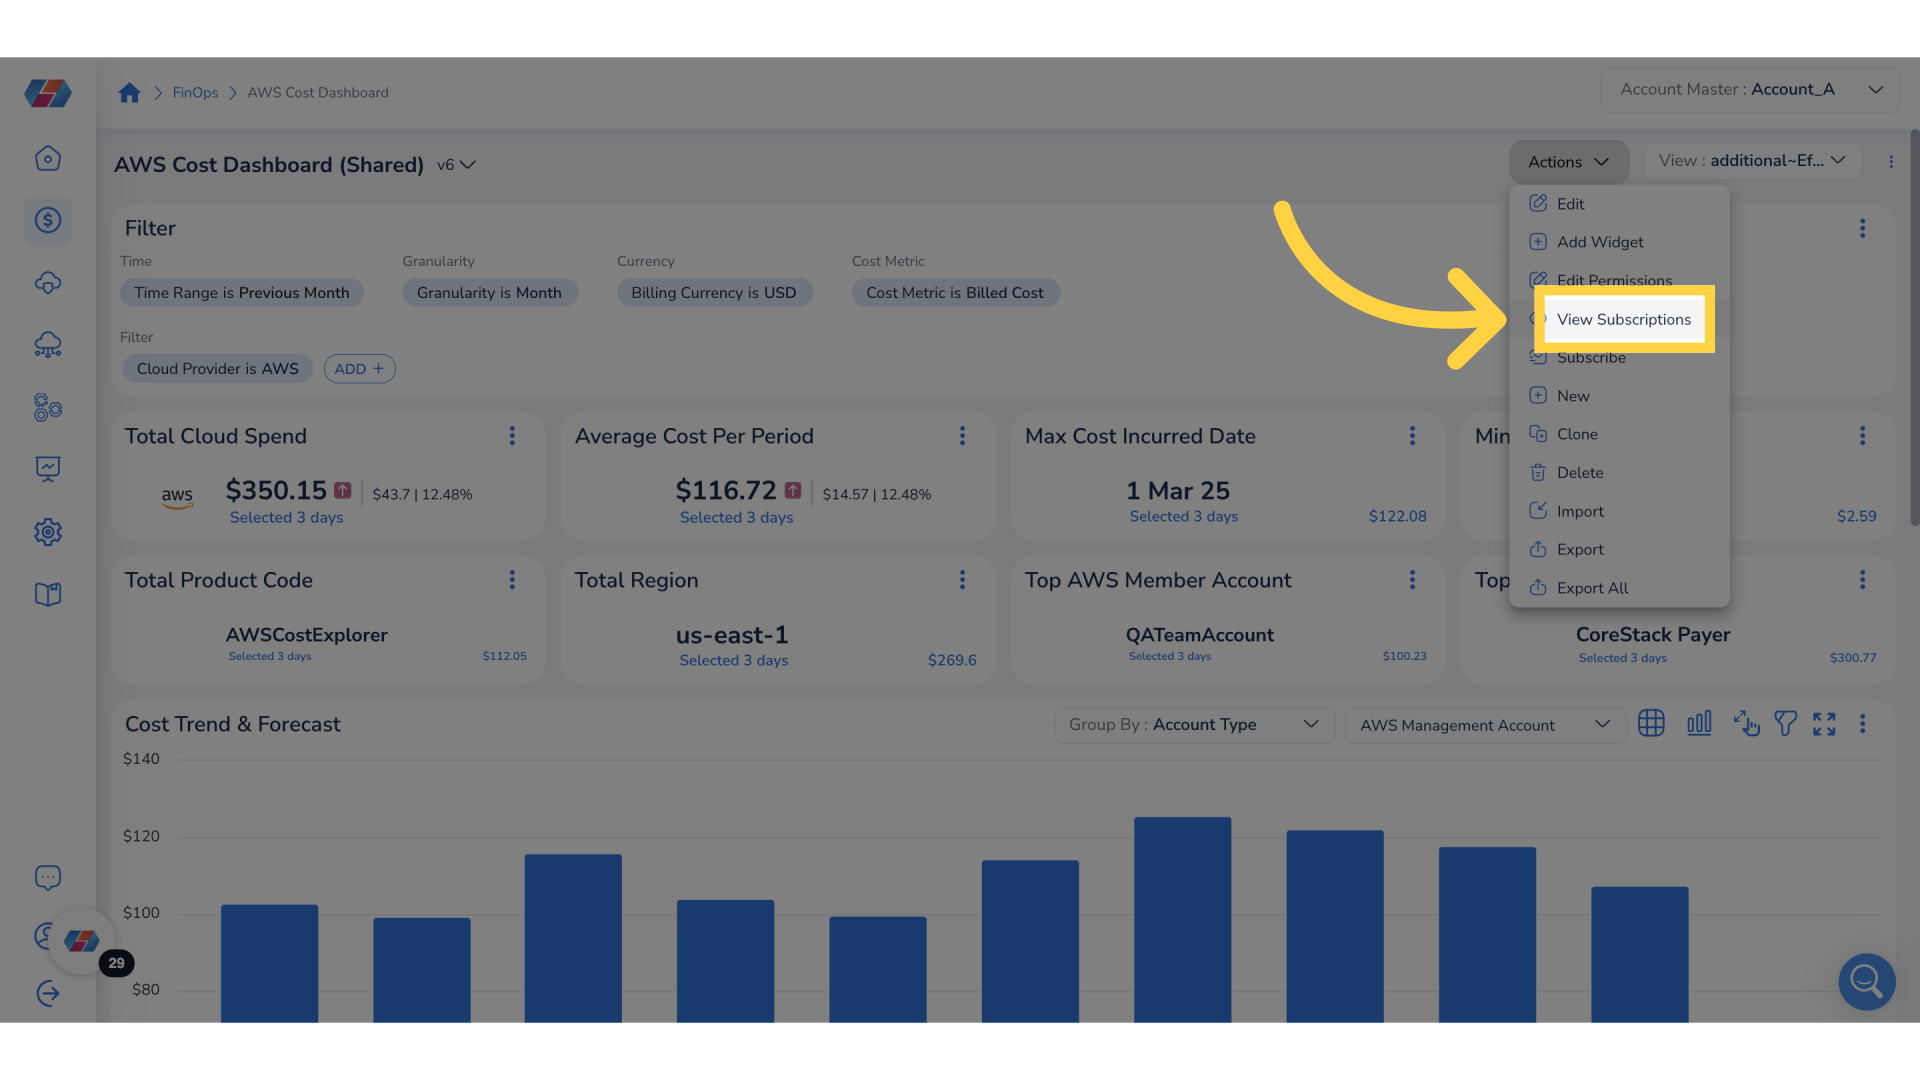1920x1080 pixels.
Task: Click Selected 3 days under Total Cloud Spend
Action: point(286,518)
